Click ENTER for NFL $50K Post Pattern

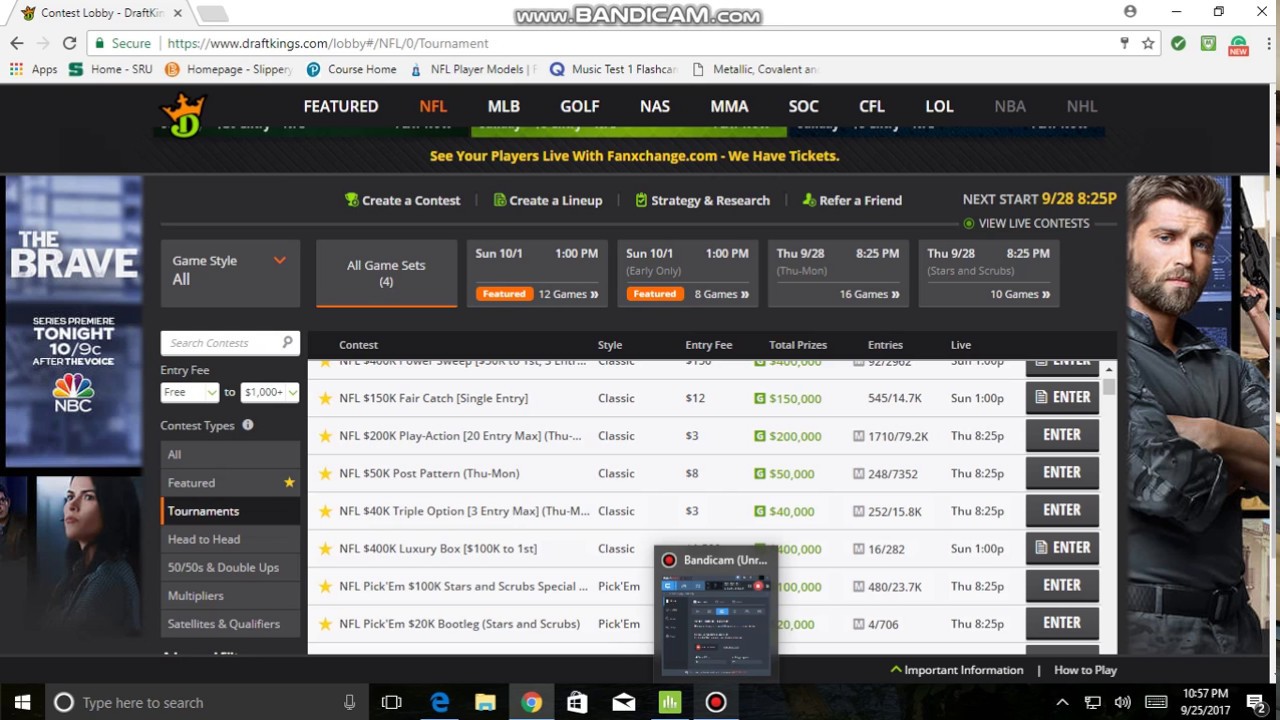1062,472
